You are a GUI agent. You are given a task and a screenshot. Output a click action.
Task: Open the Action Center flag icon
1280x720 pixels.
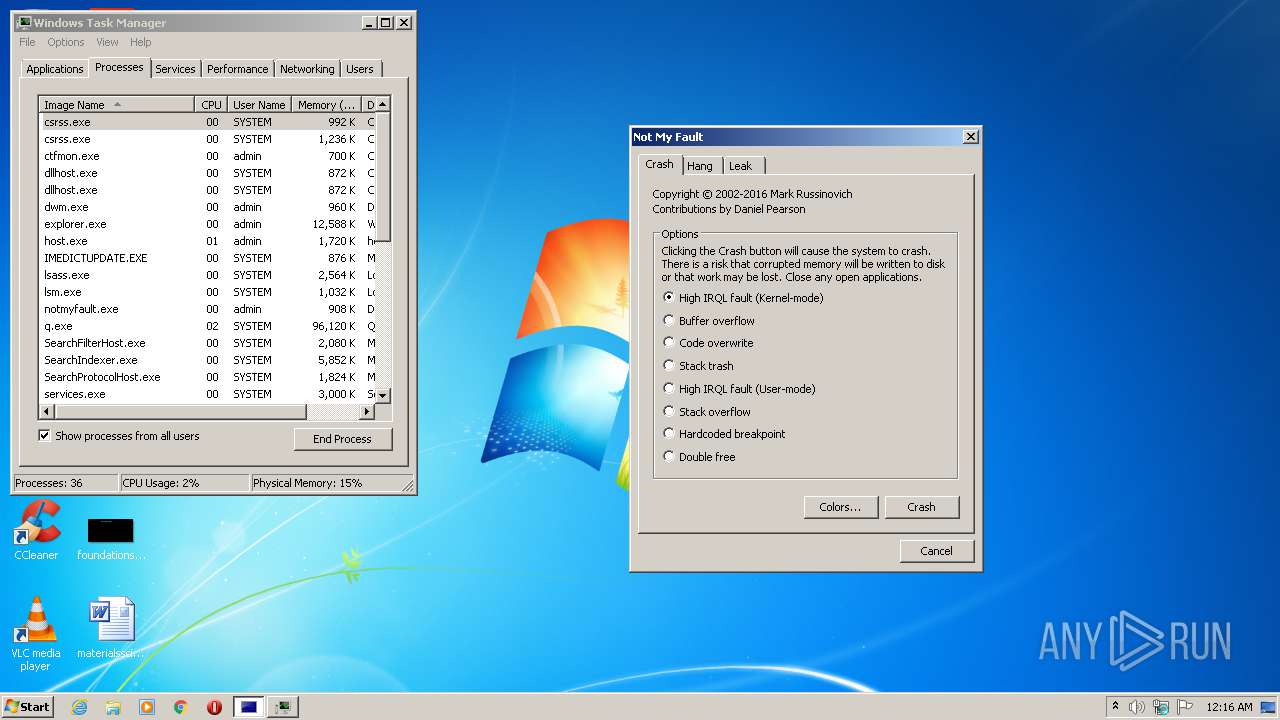coord(1185,707)
